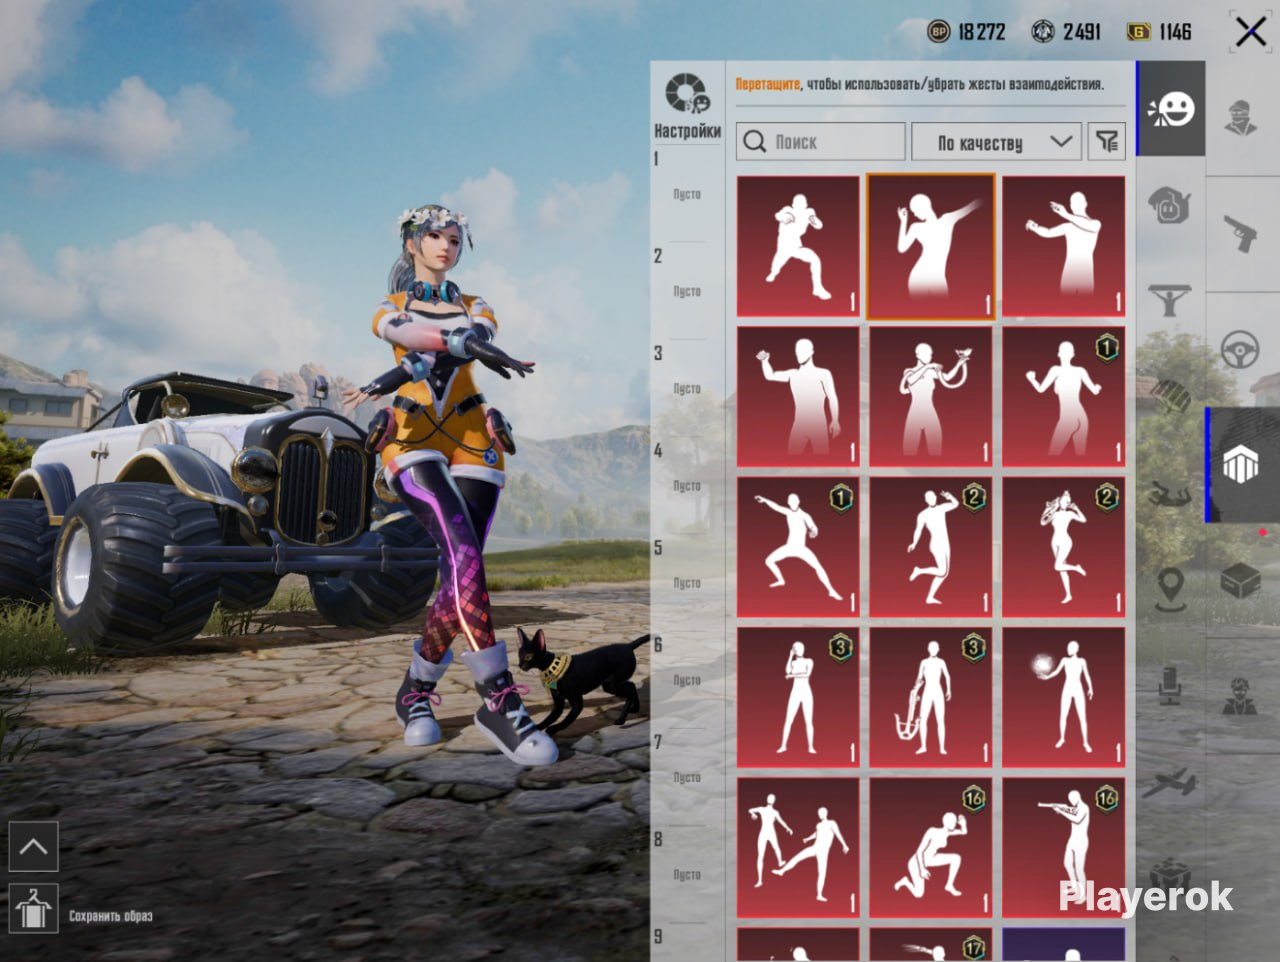1280x962 pixels.
Task: Select the kung fu stance emote with badge 1
Action: pyautogui.click(x=798, y=546)
